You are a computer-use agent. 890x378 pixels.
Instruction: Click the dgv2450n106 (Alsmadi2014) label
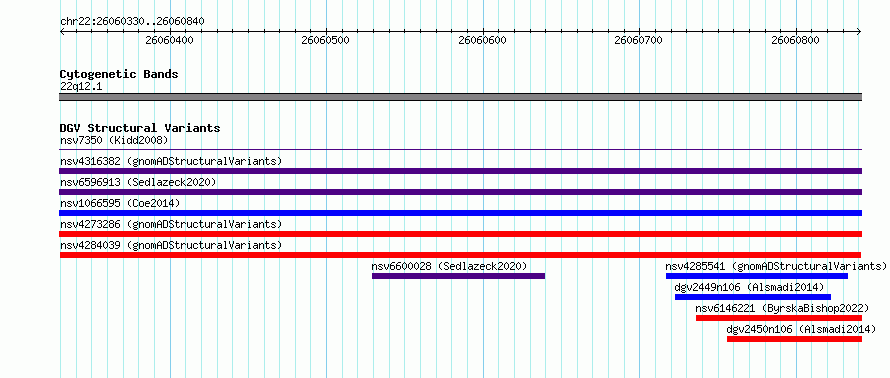(801, 329)
